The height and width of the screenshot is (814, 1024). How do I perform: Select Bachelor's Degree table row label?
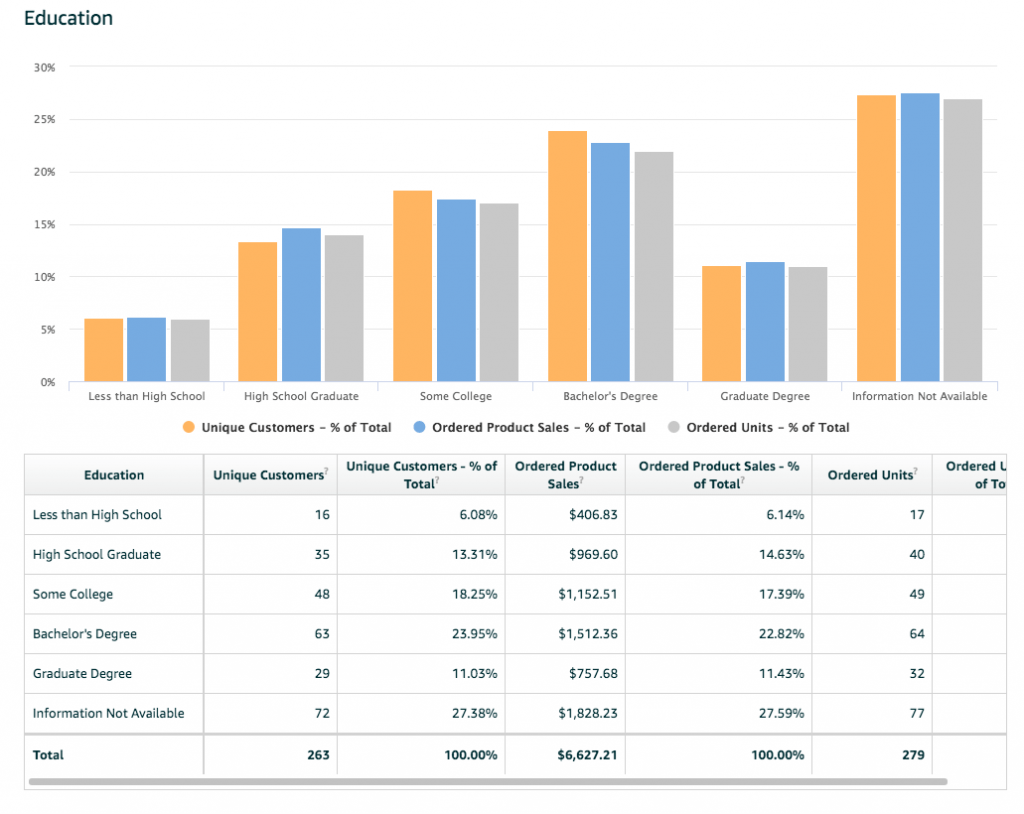(x=85, y=634)
